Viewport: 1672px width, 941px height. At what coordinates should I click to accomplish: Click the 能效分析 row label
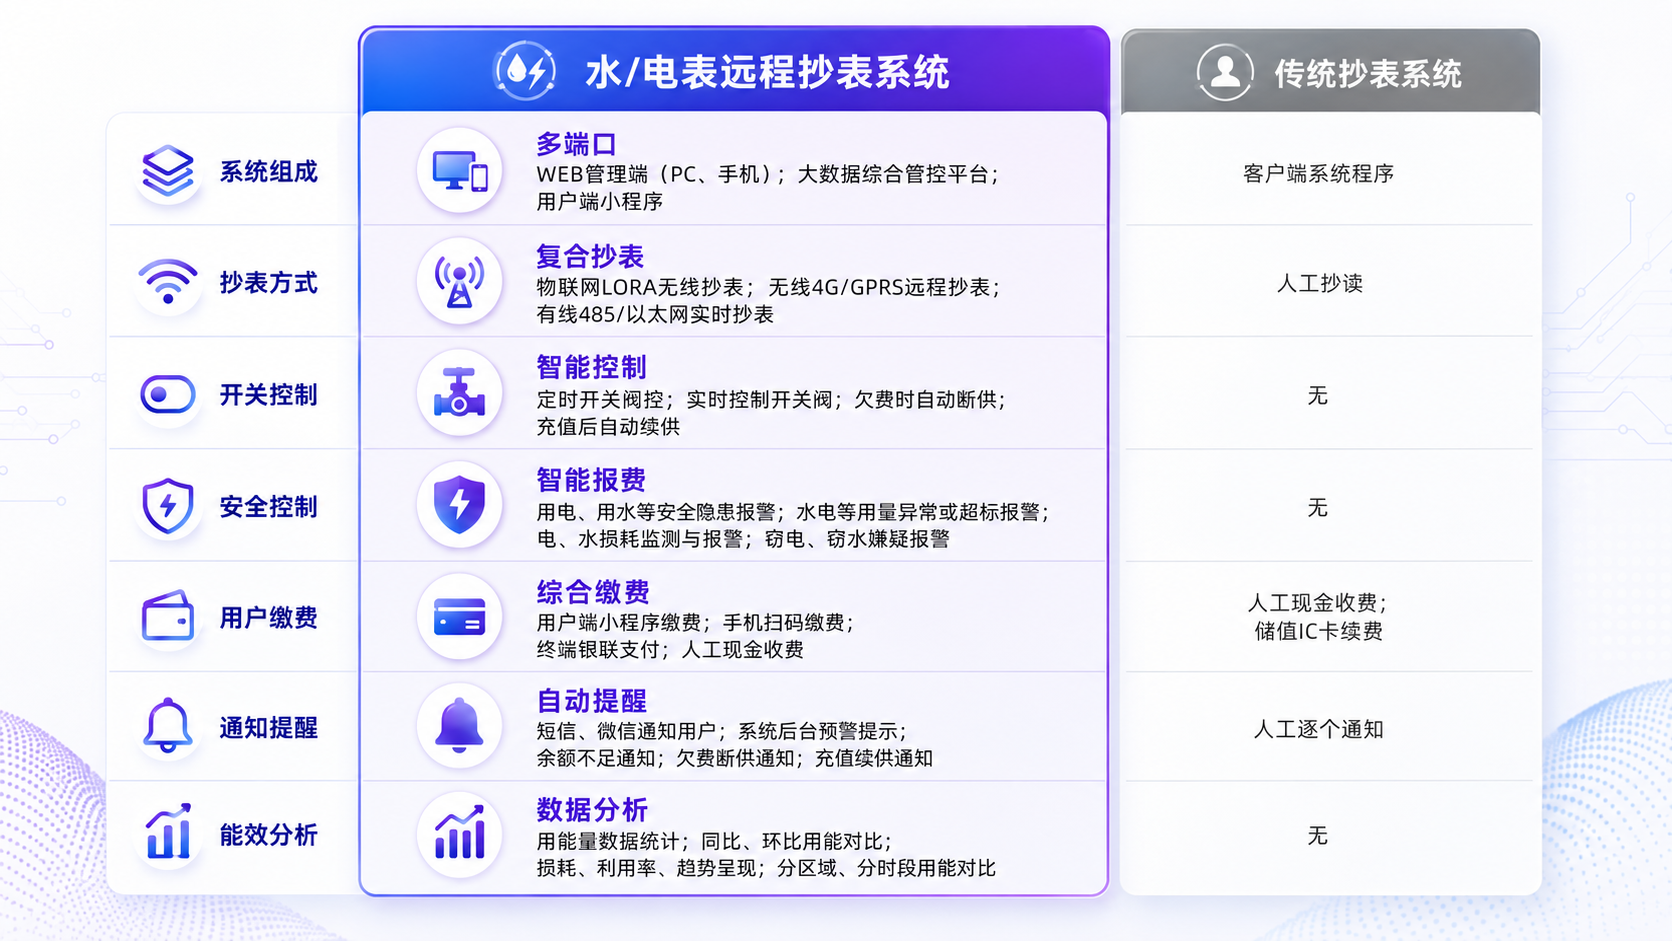[x=269, y=835]
